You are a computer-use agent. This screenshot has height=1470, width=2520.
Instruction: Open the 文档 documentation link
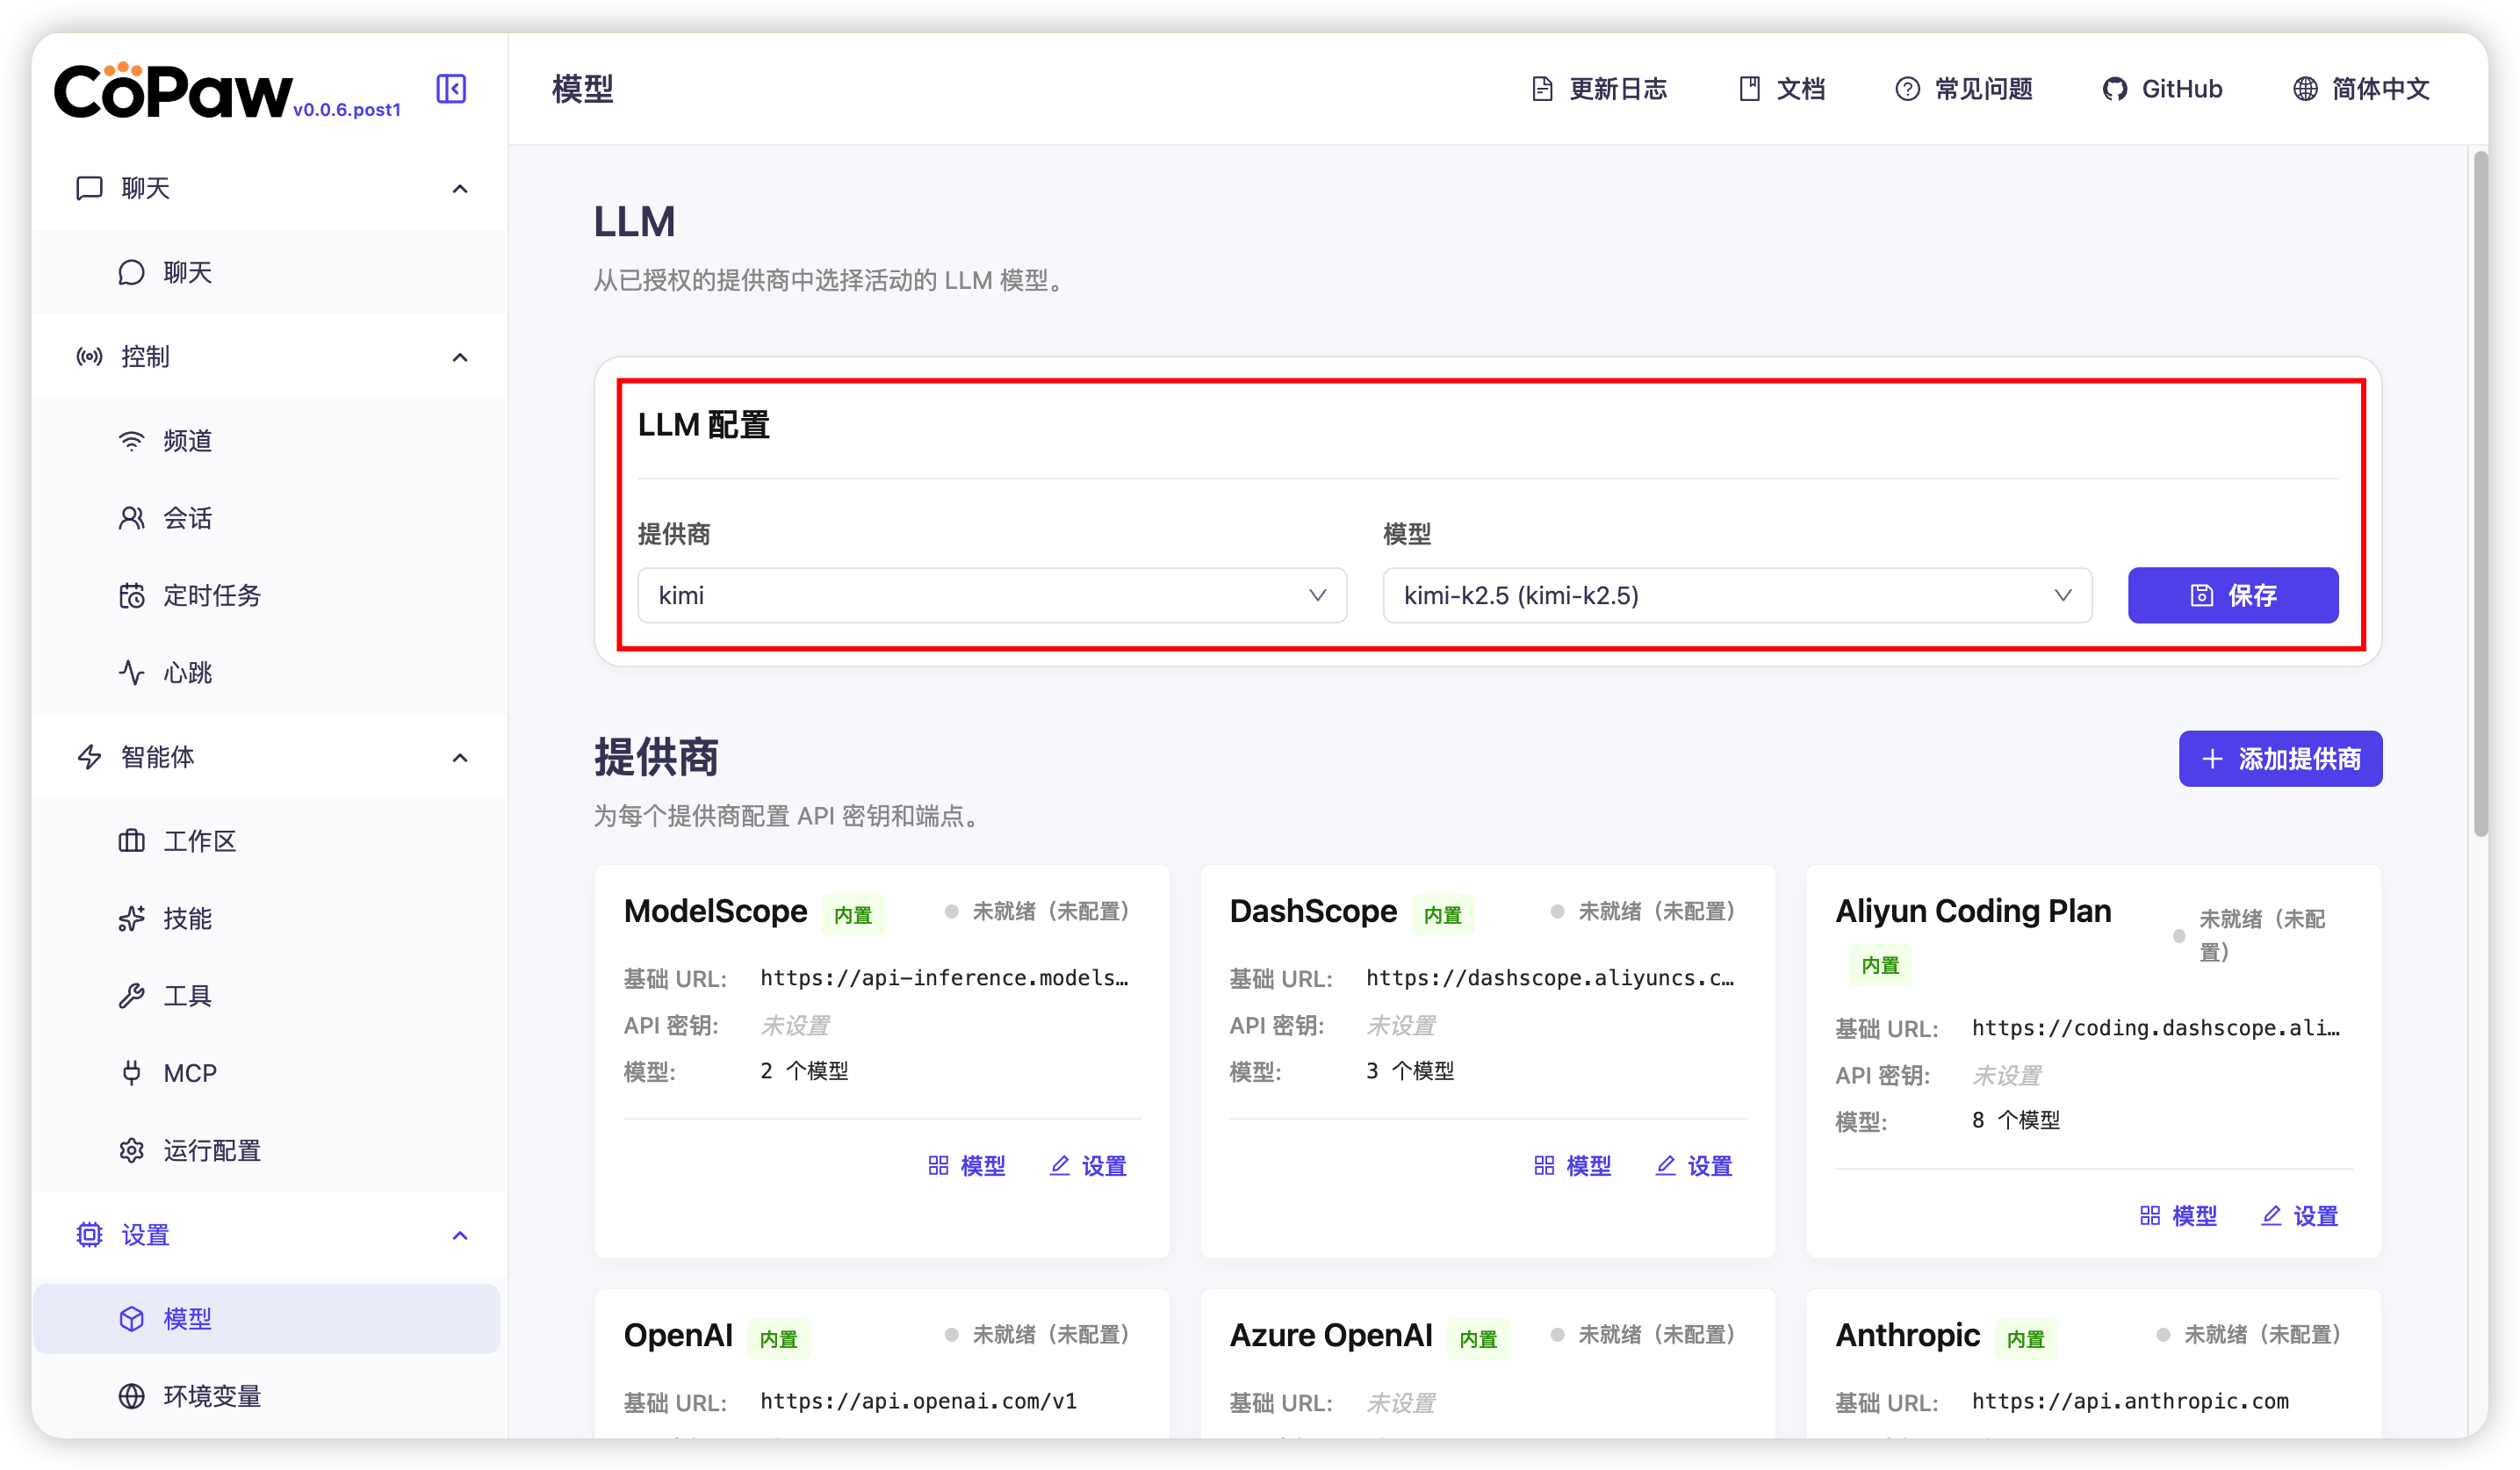point(1782,89)
